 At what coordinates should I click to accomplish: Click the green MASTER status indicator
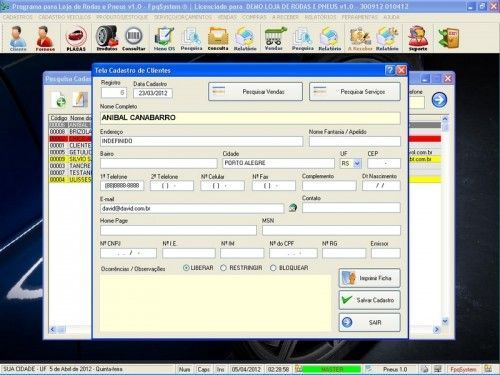[x=332, y=369]
